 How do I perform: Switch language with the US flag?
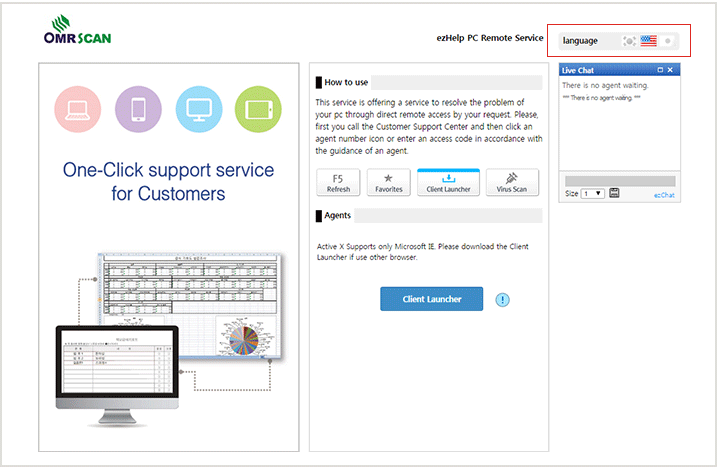click(649, 41)
